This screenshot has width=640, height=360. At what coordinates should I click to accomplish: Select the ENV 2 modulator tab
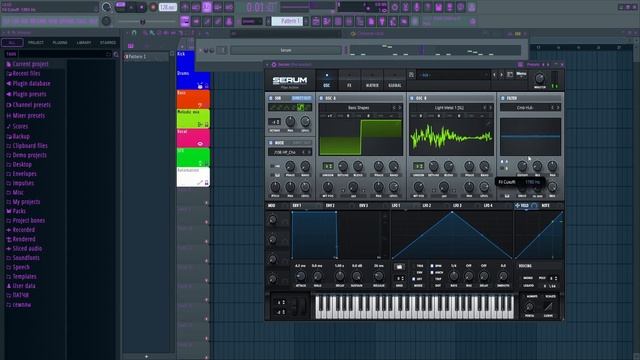pyautogui.click(x=330, y=206)
